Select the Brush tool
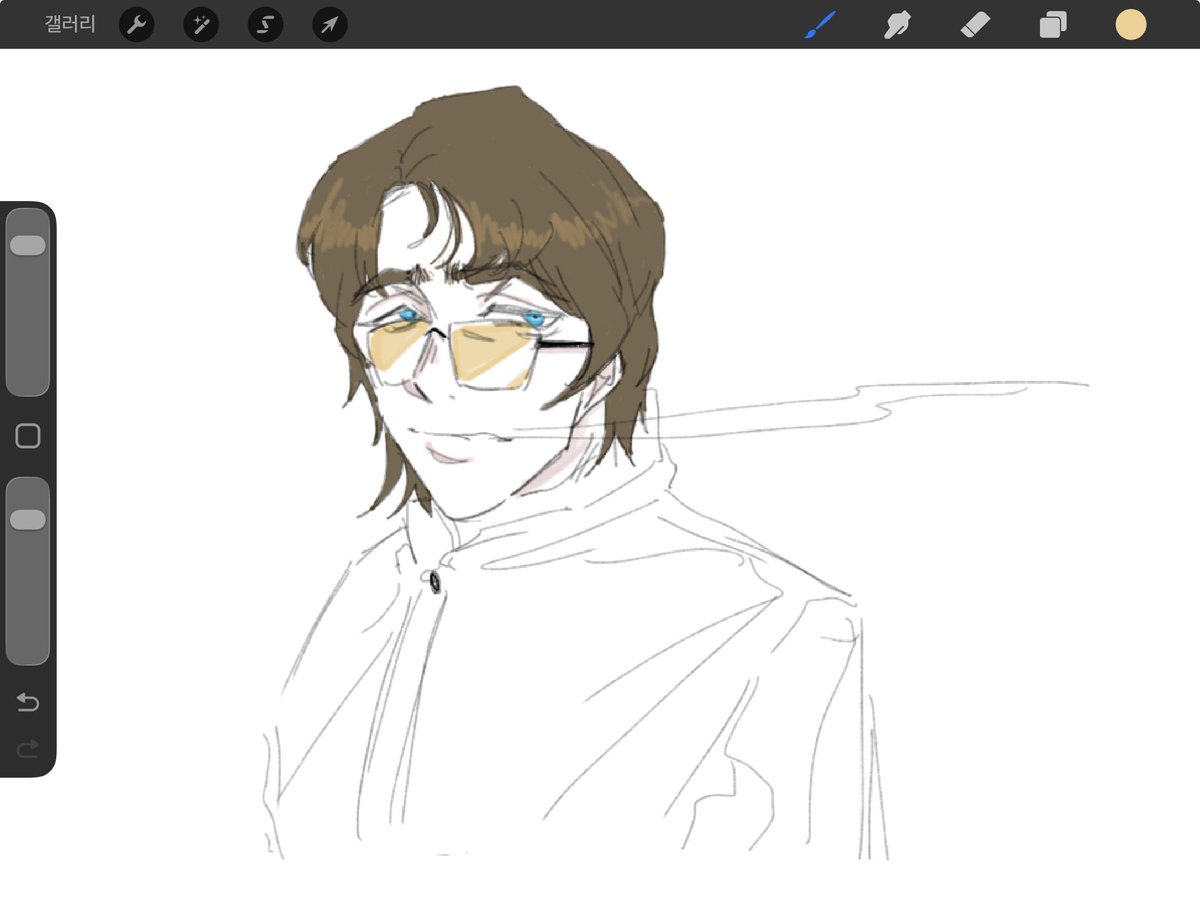The height and width of the screenshot is (900, 1200). (820, 25)
